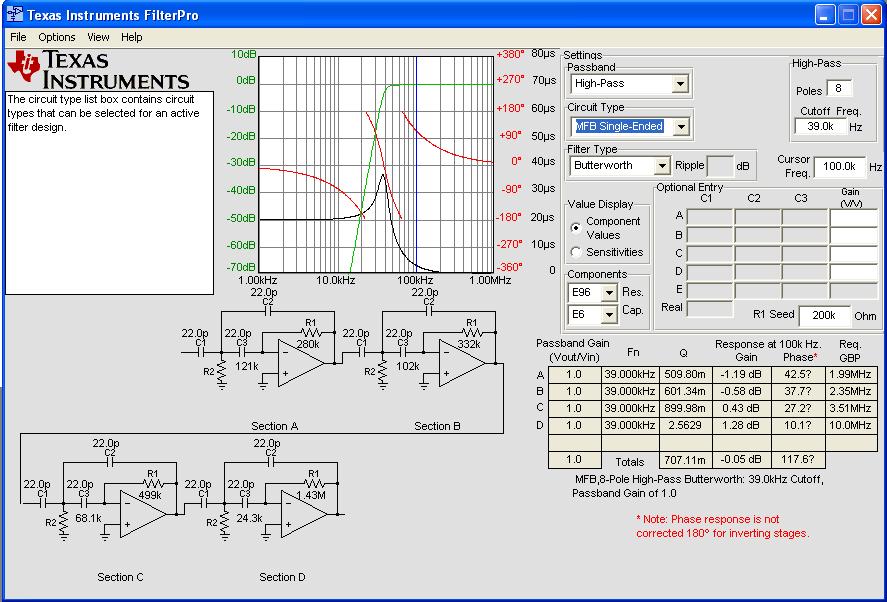Image resolution: width=887 pixels, height=602 pixels.
Task: Open the E96 resistor series dropdown
Action: tap(609, 293)
